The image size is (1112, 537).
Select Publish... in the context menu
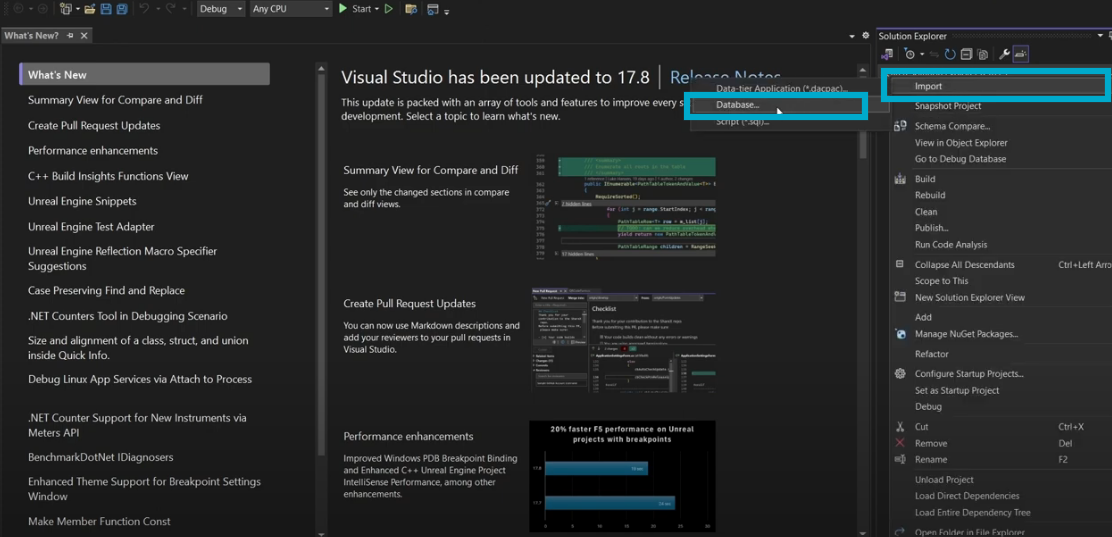931,228
